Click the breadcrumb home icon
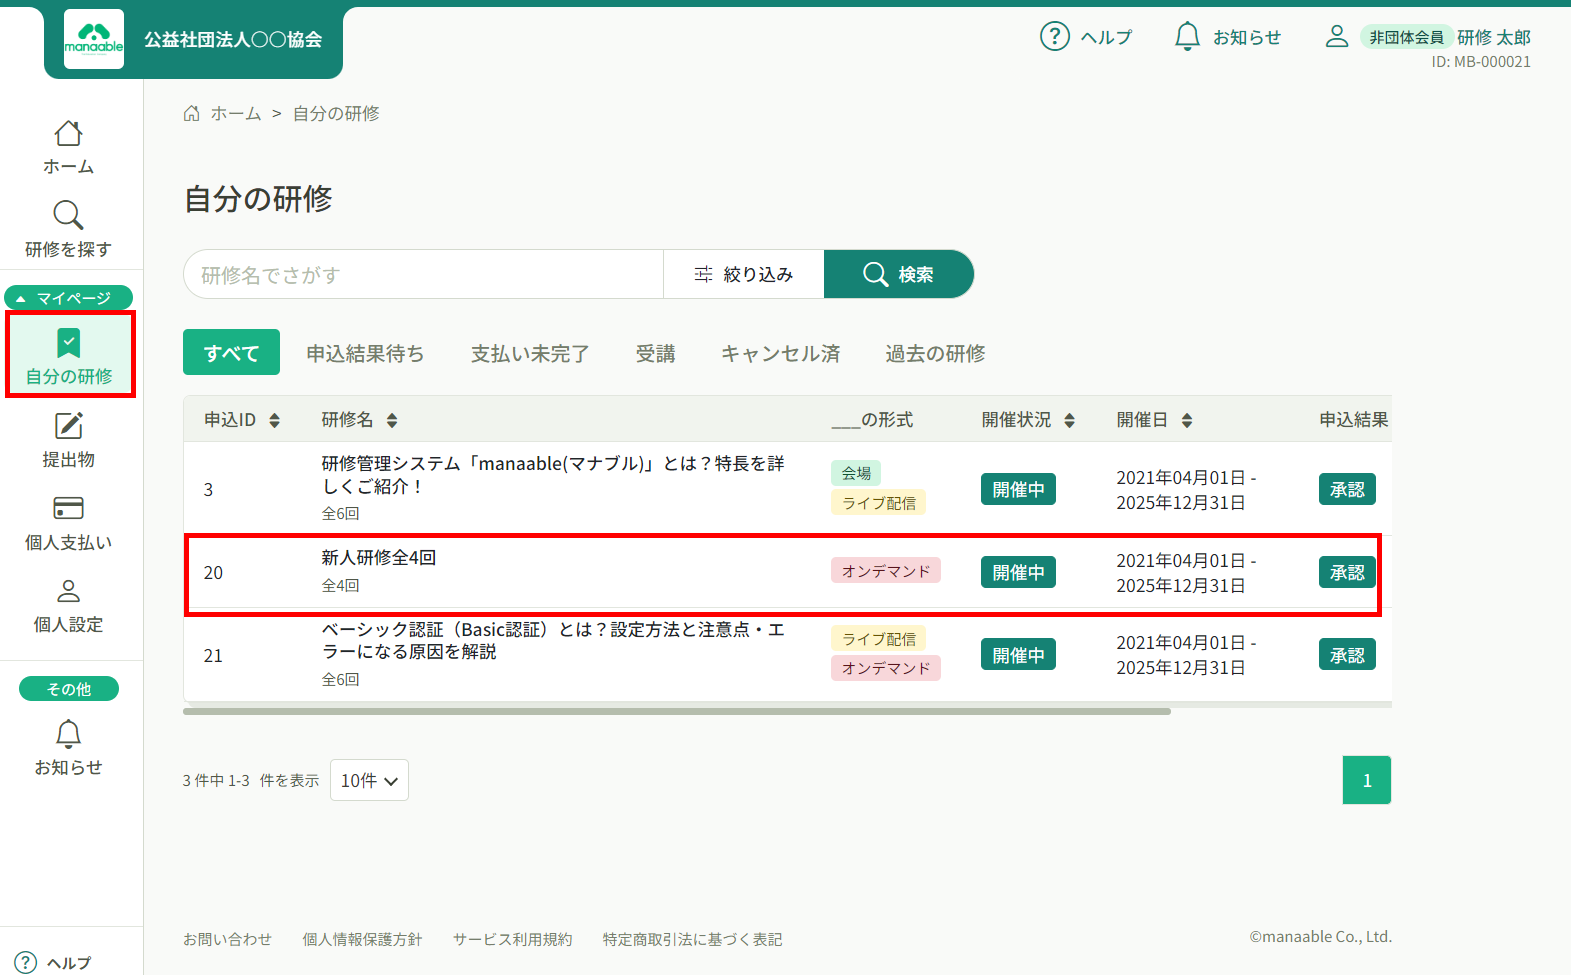Screen dimensions: 1571x975 (x=192, y=113)
